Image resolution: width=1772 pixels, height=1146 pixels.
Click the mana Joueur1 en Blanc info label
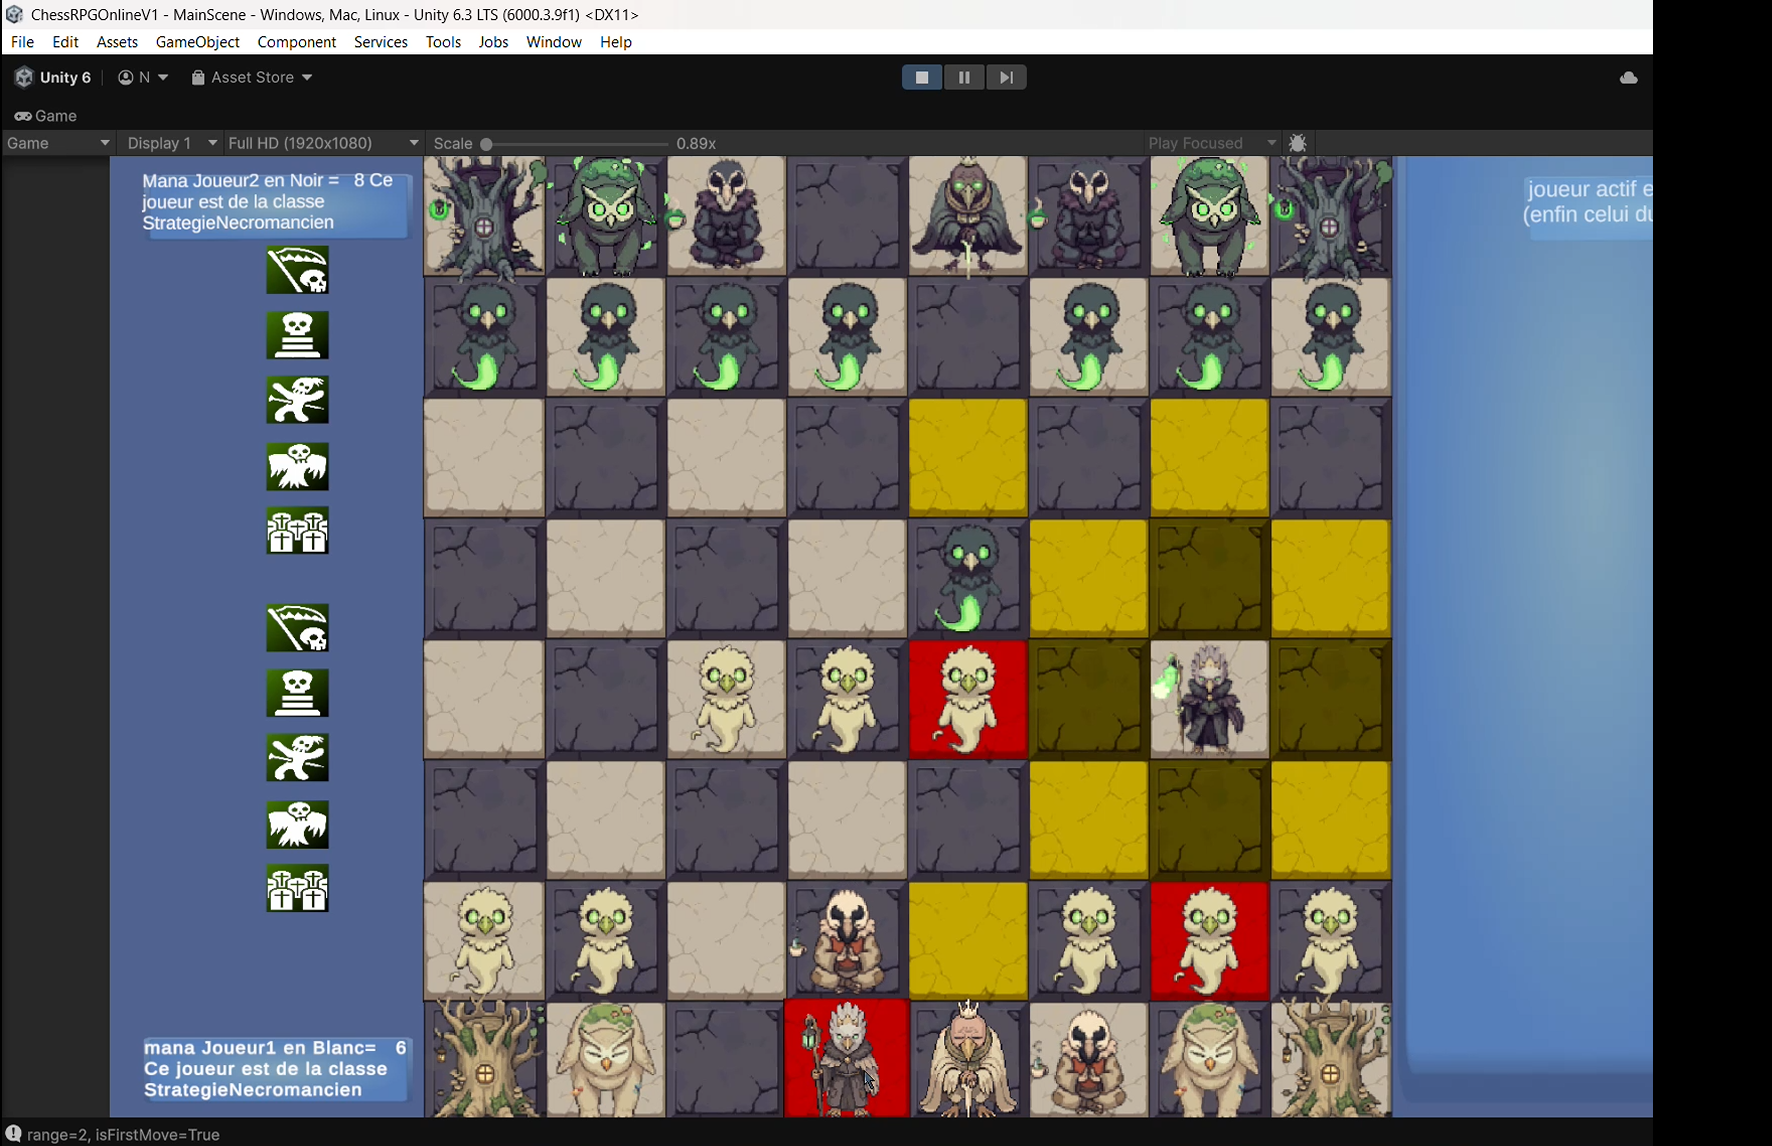(x=275, y=1069)
